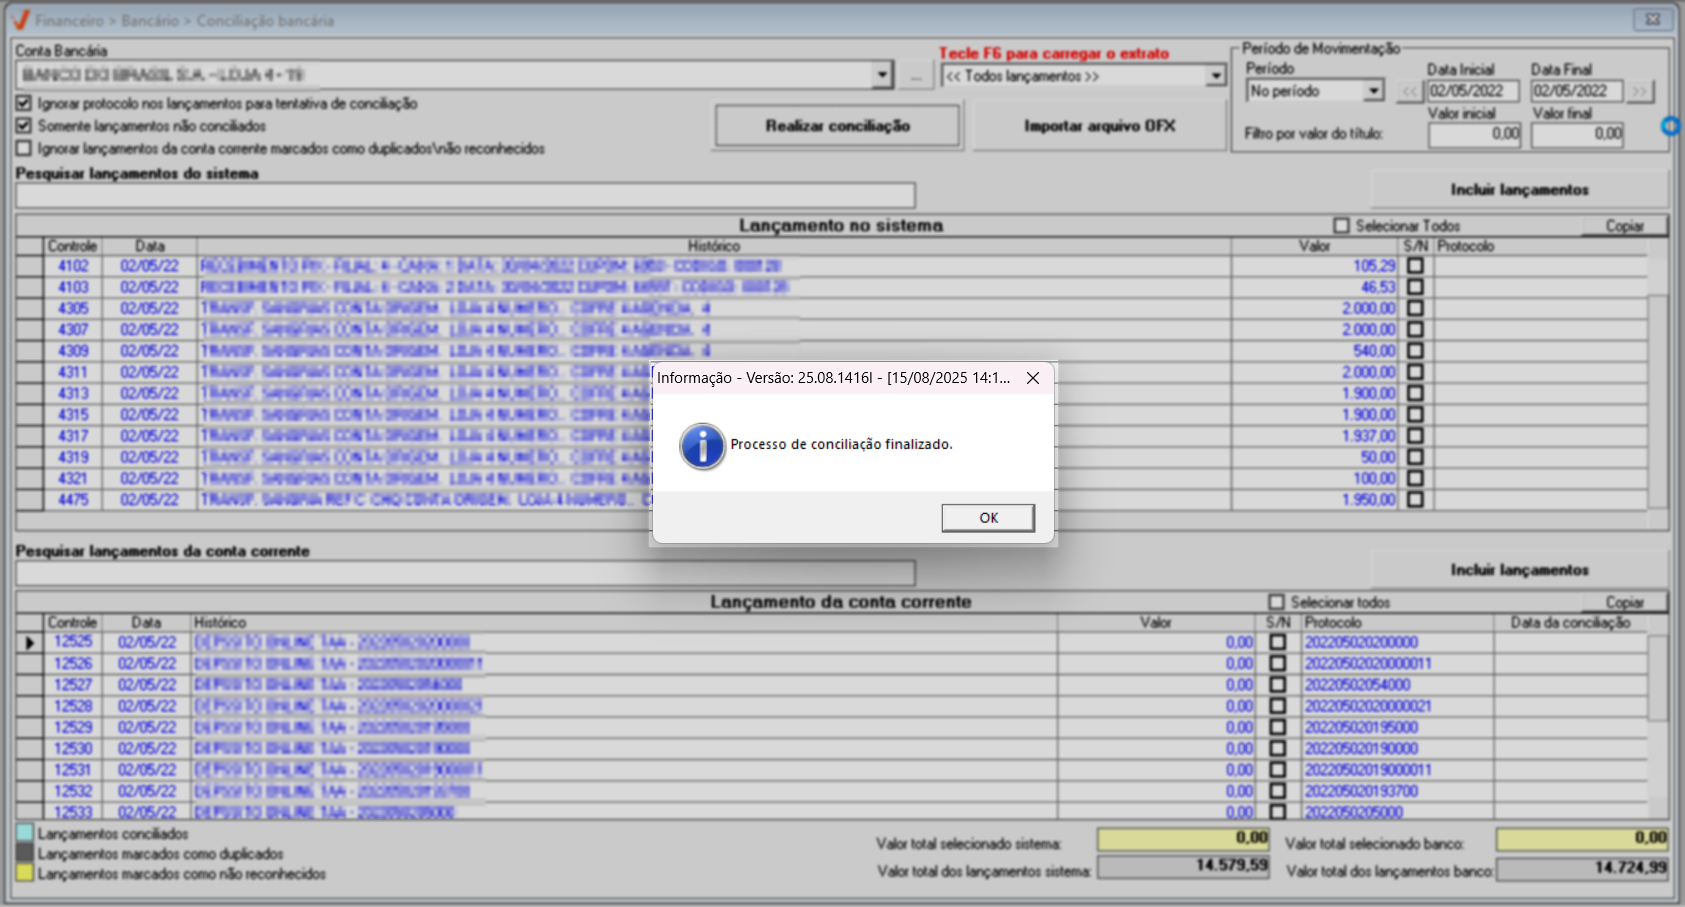This screenshot has height=907, width=1685.
Task: Select system entry with Controle 4103
Action: [x=831, y=287]
